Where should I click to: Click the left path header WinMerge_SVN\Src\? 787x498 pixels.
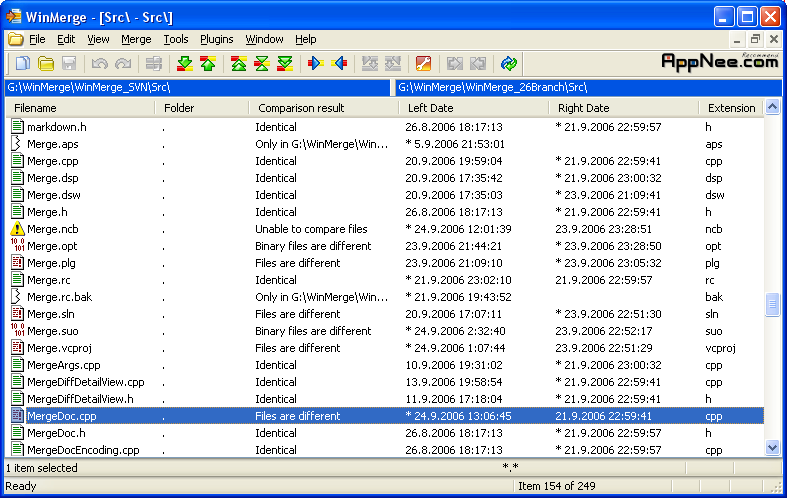click(197, 87)
